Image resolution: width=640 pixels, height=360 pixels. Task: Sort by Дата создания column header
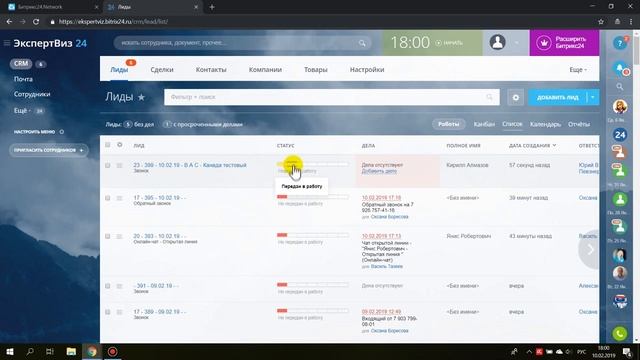pyautogui.click(x=532, y=145)
